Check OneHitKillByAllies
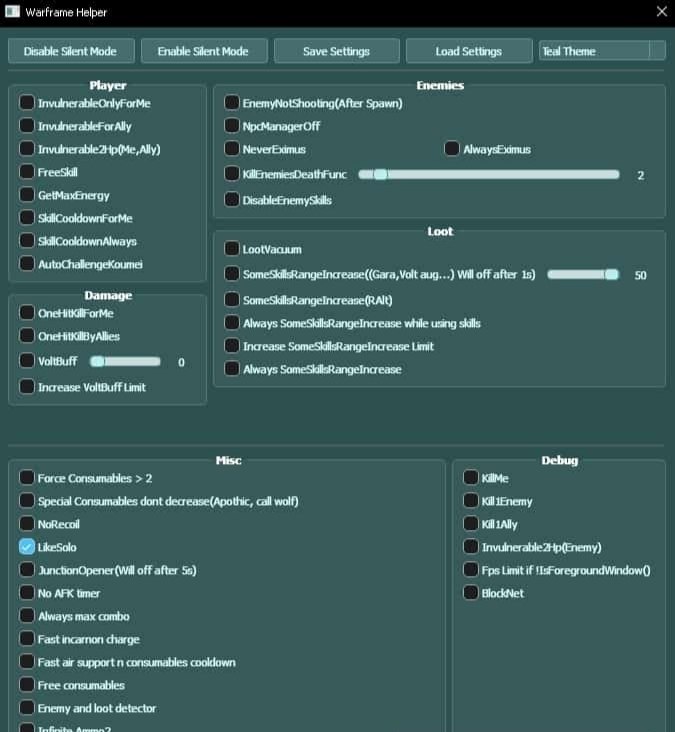 click(27, 336)
